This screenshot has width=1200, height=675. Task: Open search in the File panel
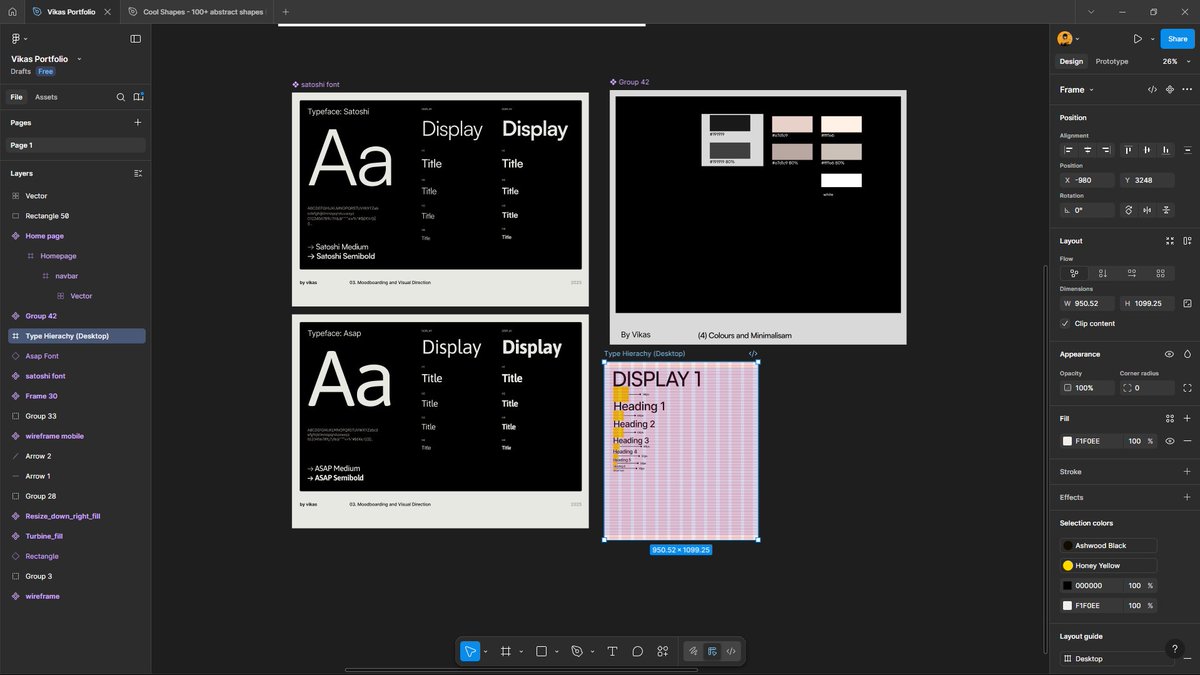(120, 96)
